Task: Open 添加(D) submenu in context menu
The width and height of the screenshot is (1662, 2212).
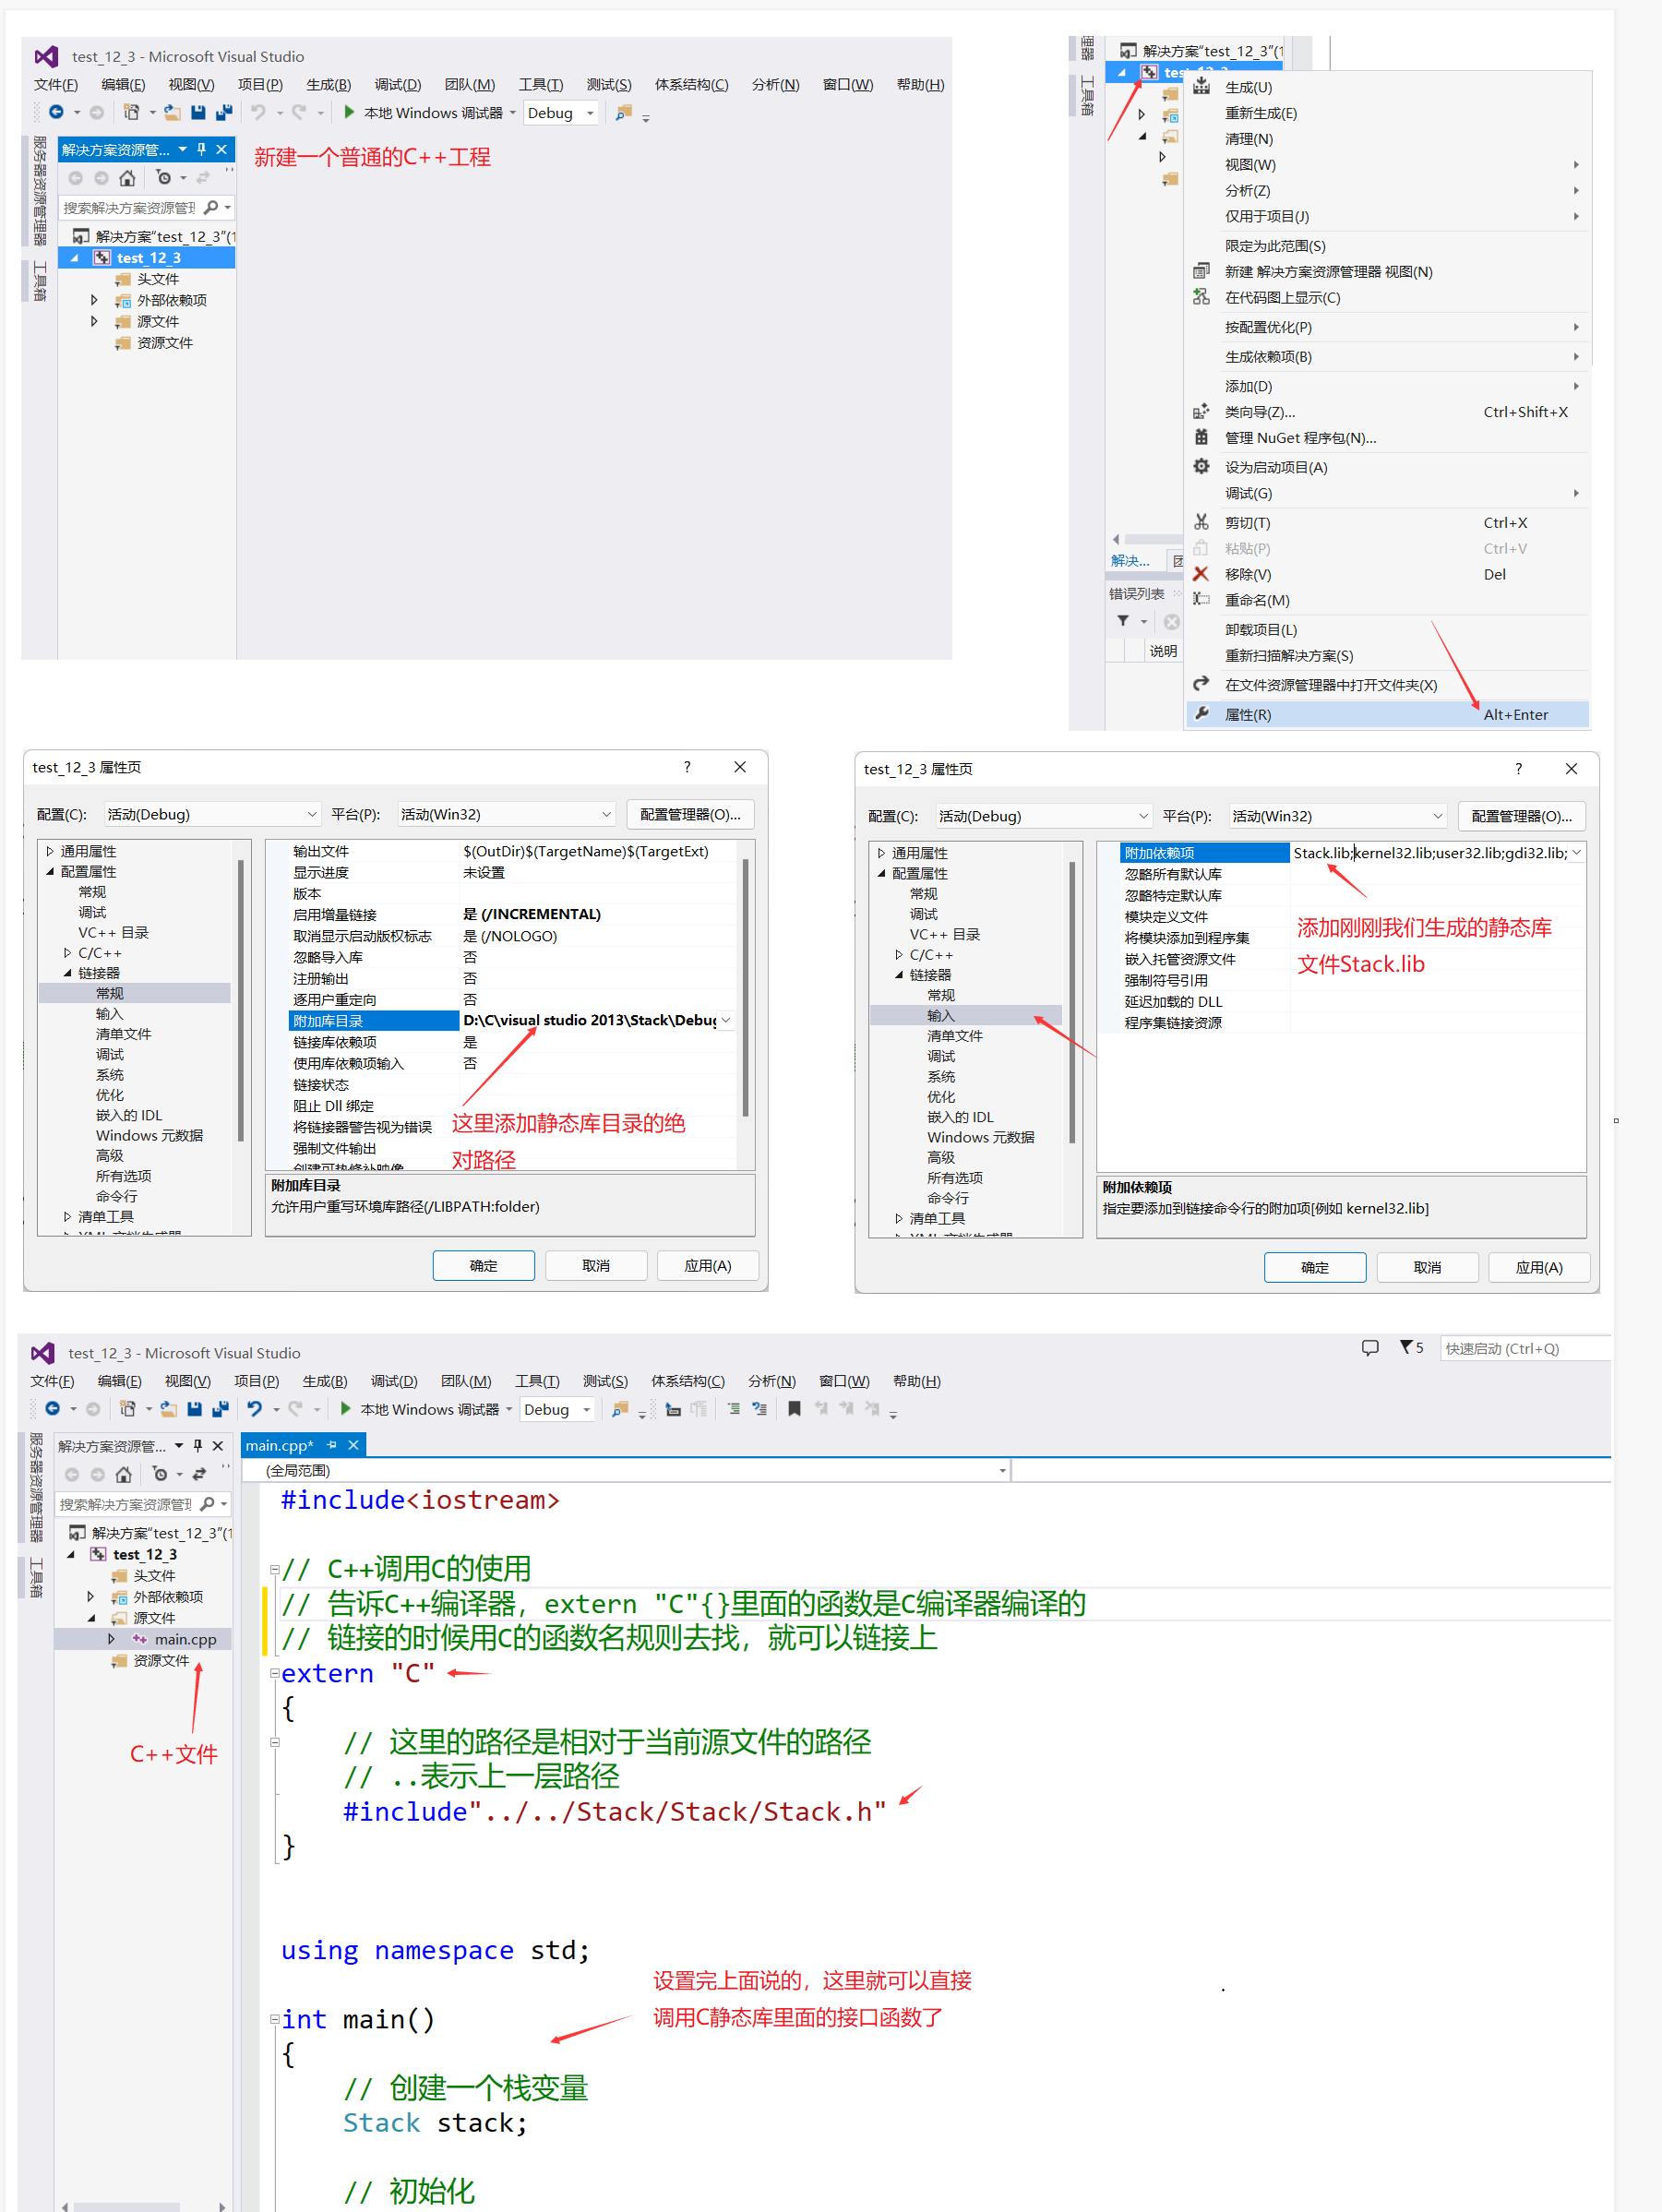Action: pos(1387,386)
